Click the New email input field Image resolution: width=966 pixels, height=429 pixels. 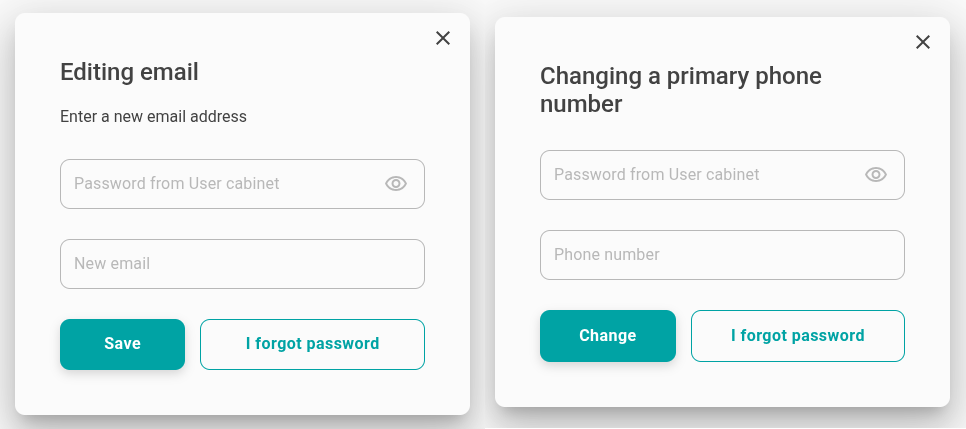point(242,264)
